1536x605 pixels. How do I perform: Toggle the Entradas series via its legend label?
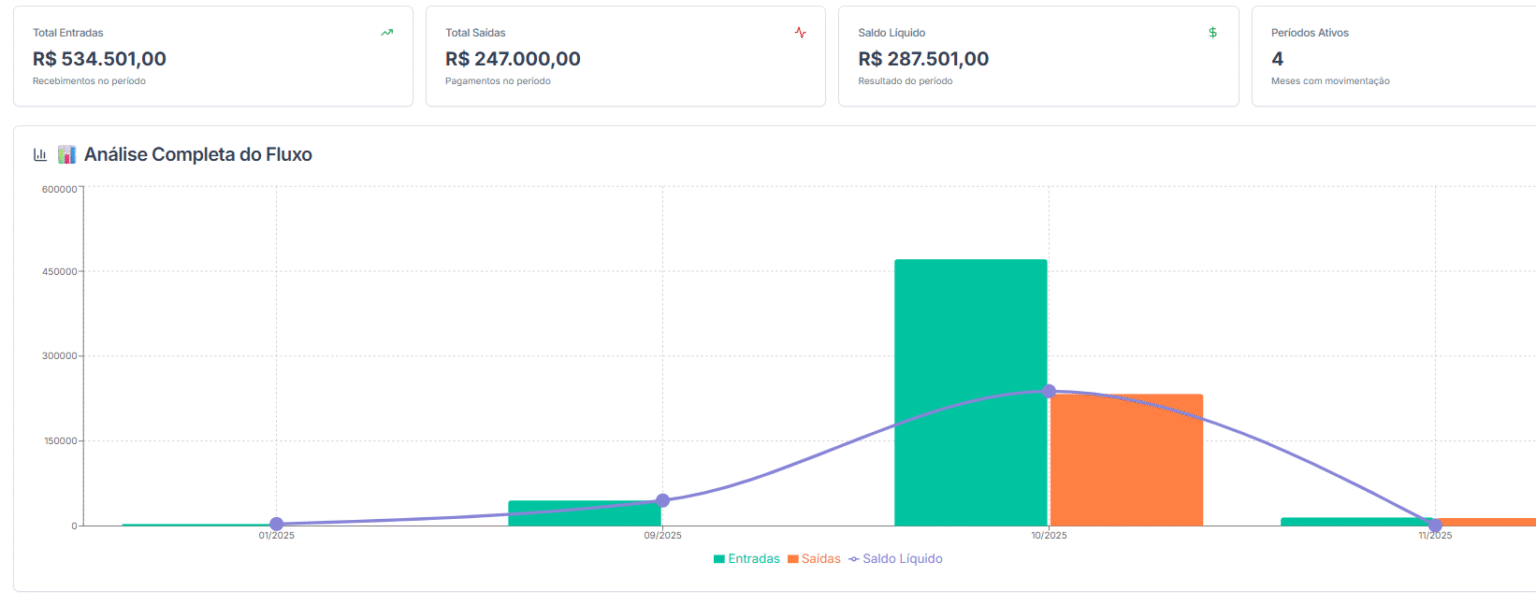tap(753, 559)
